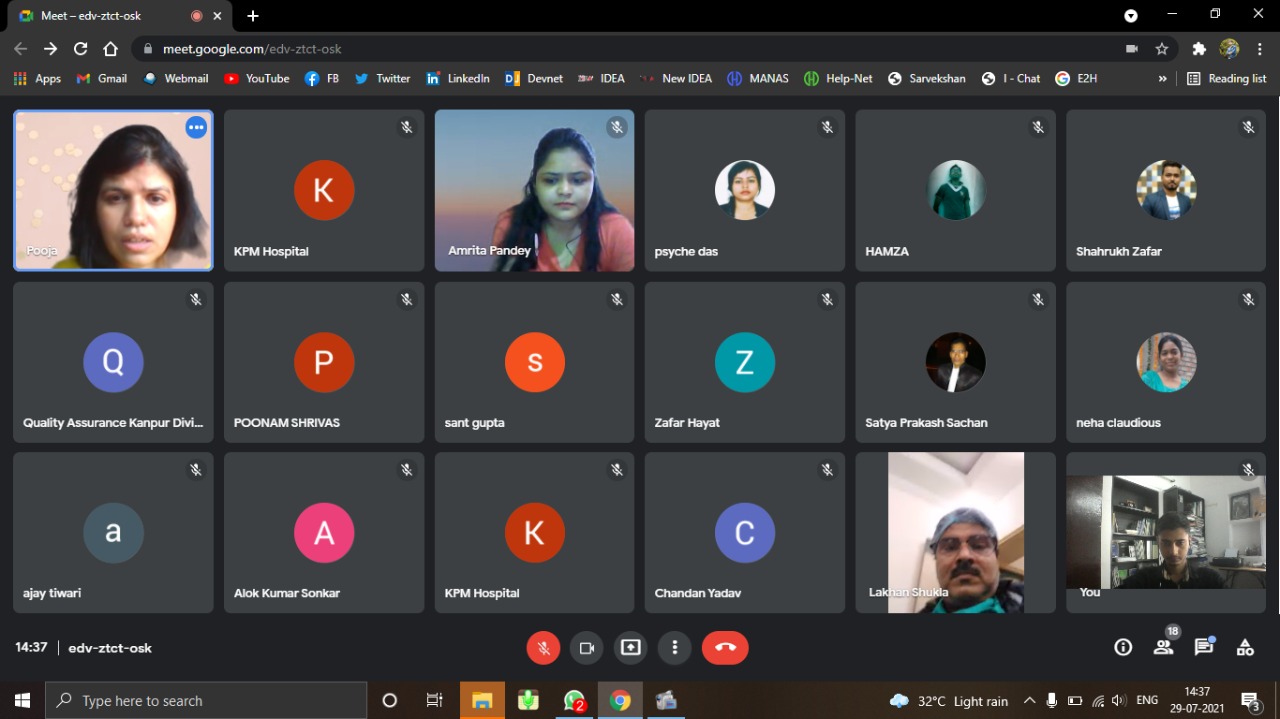This screenshot has width=1280, height=719.
Task: Open the meeting details info icon
Action: coord(1123,648)
